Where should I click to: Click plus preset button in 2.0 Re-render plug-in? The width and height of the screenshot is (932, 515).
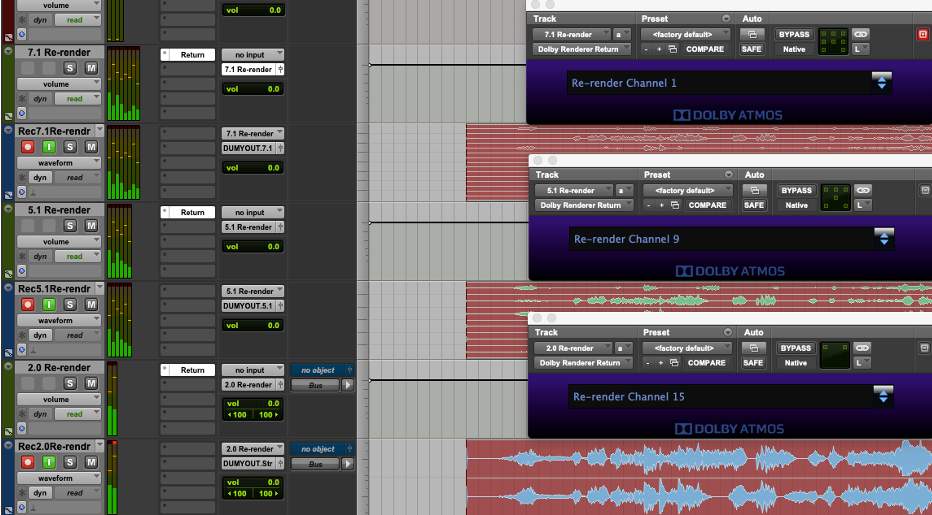(x=659, y=363)
